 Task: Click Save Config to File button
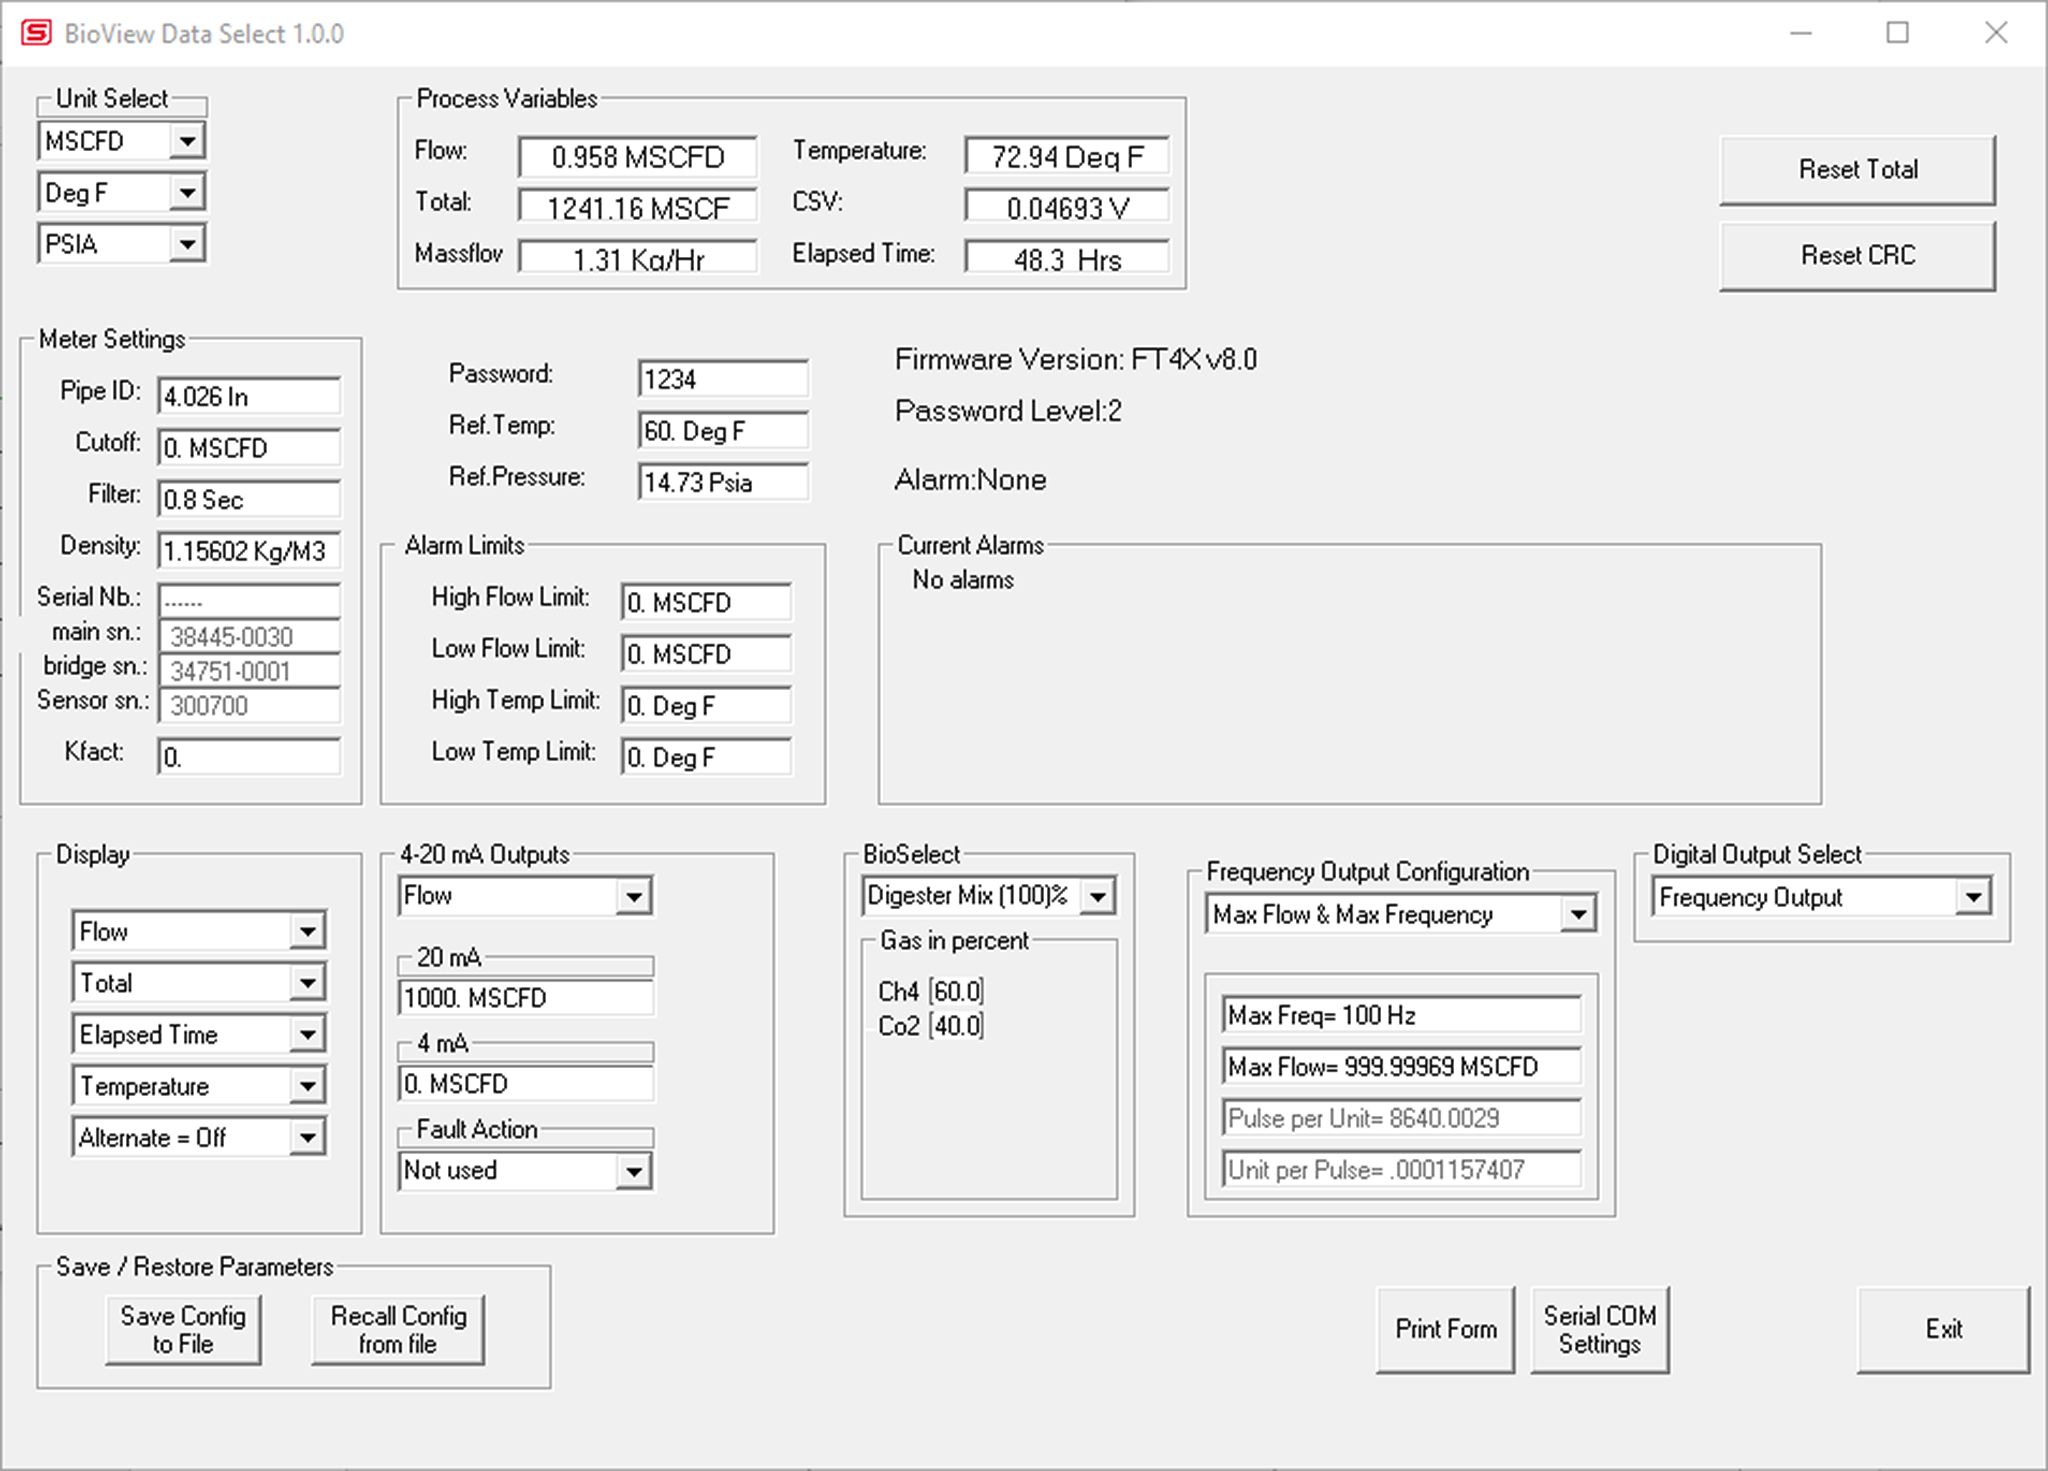coord(183,1329)
